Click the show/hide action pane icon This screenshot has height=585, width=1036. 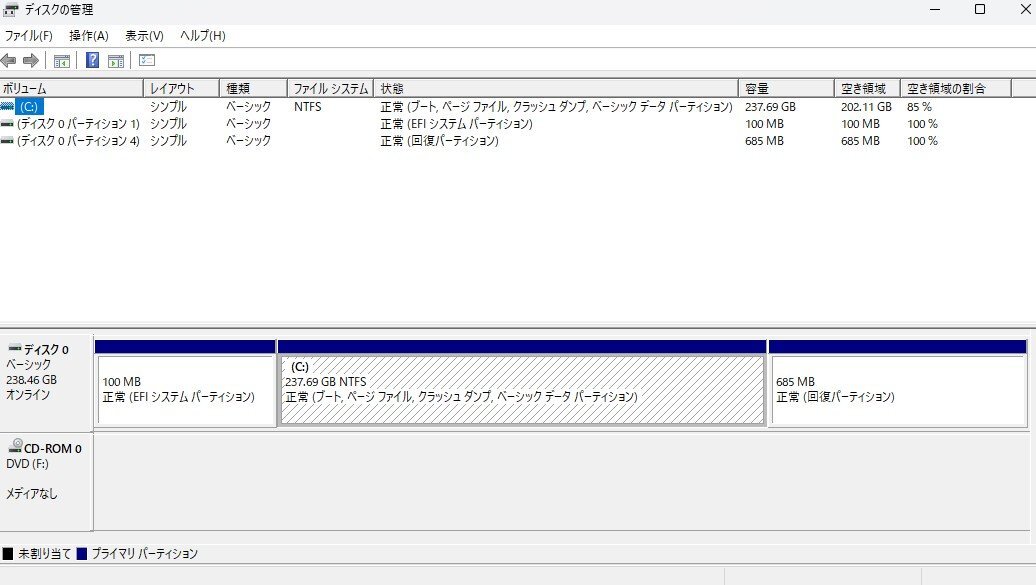pyautogui.click(x=116, y=61)
